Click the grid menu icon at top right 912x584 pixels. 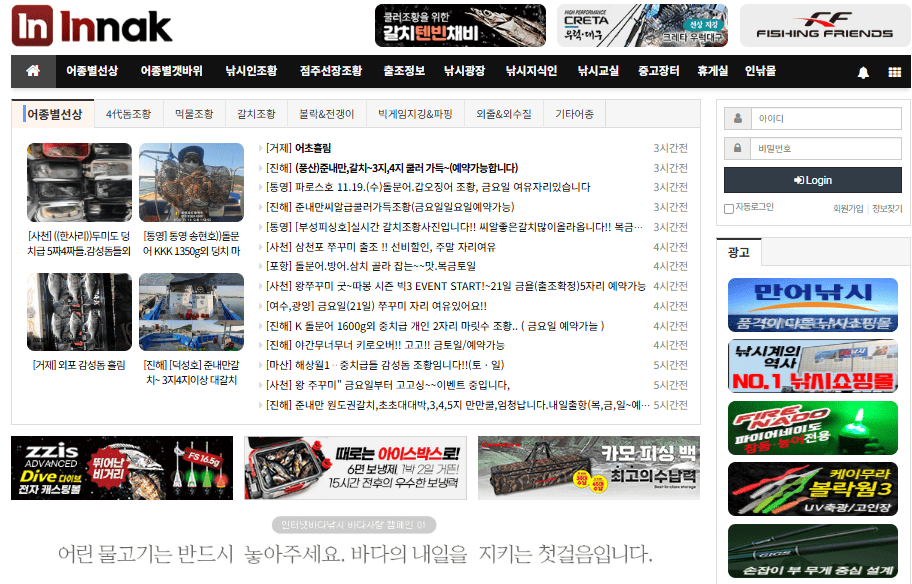tap(893, 71)
